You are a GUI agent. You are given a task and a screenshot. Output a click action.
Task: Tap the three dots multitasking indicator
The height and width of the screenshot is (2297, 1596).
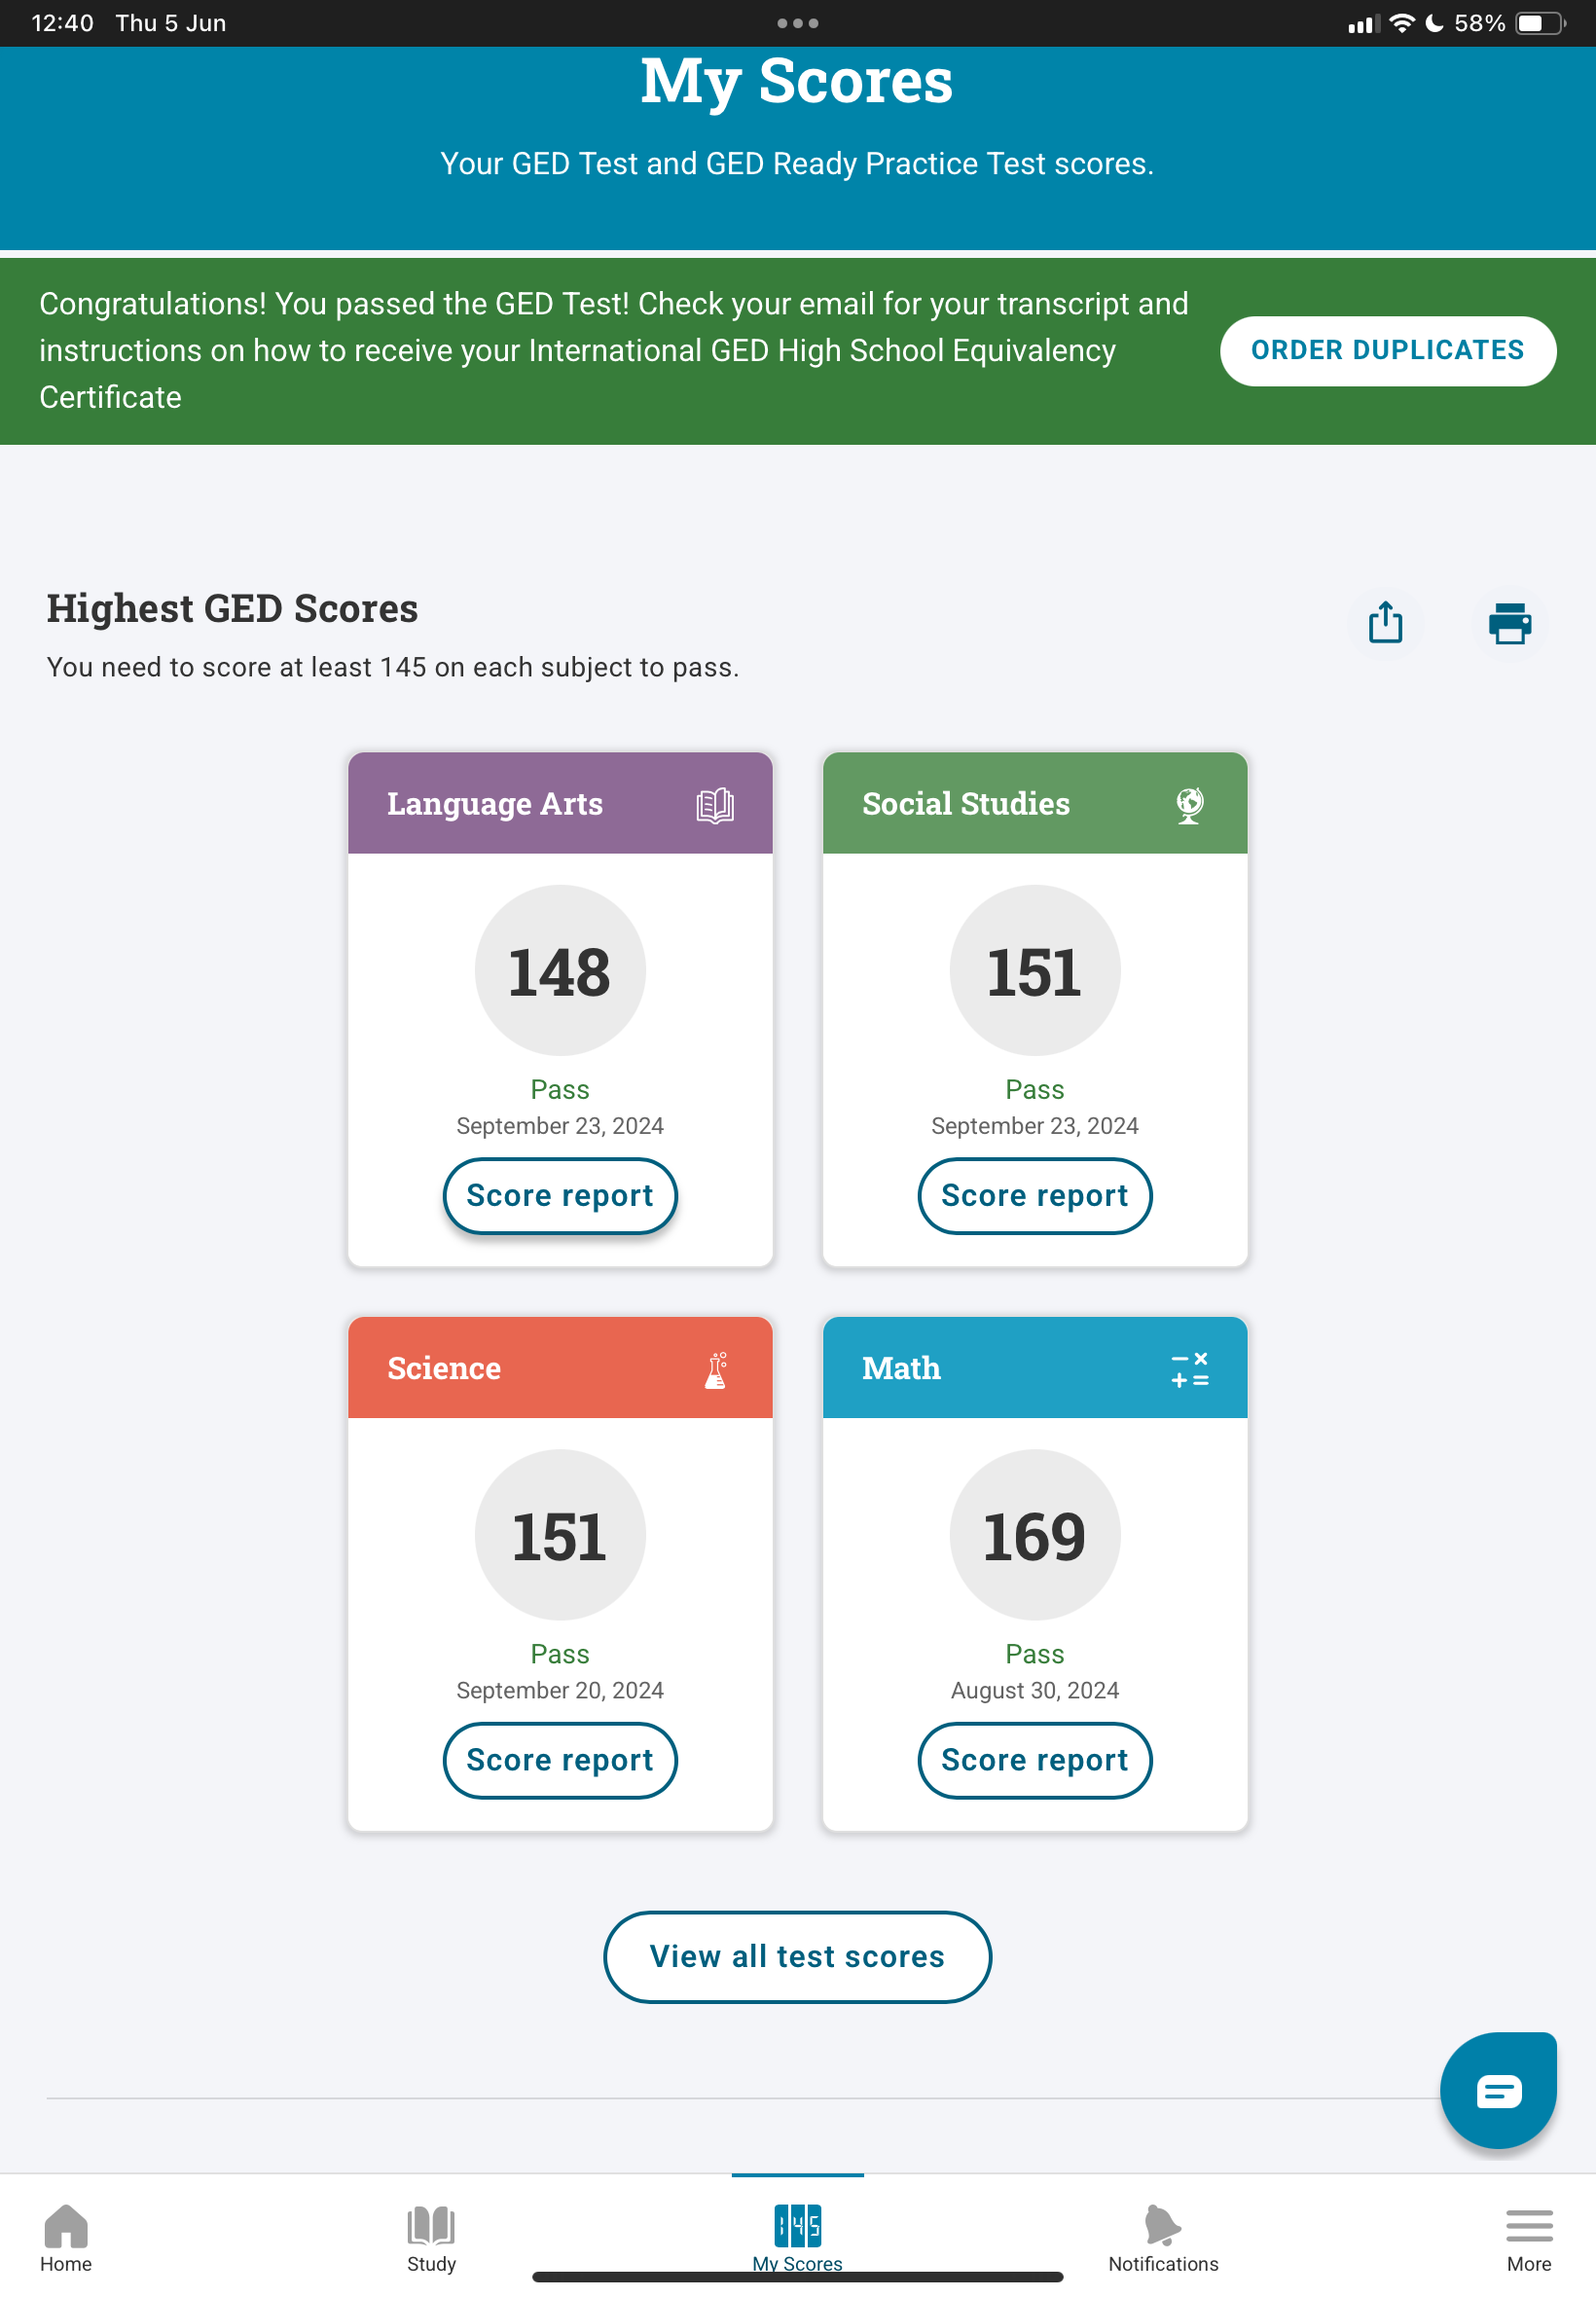pos(798,23)
